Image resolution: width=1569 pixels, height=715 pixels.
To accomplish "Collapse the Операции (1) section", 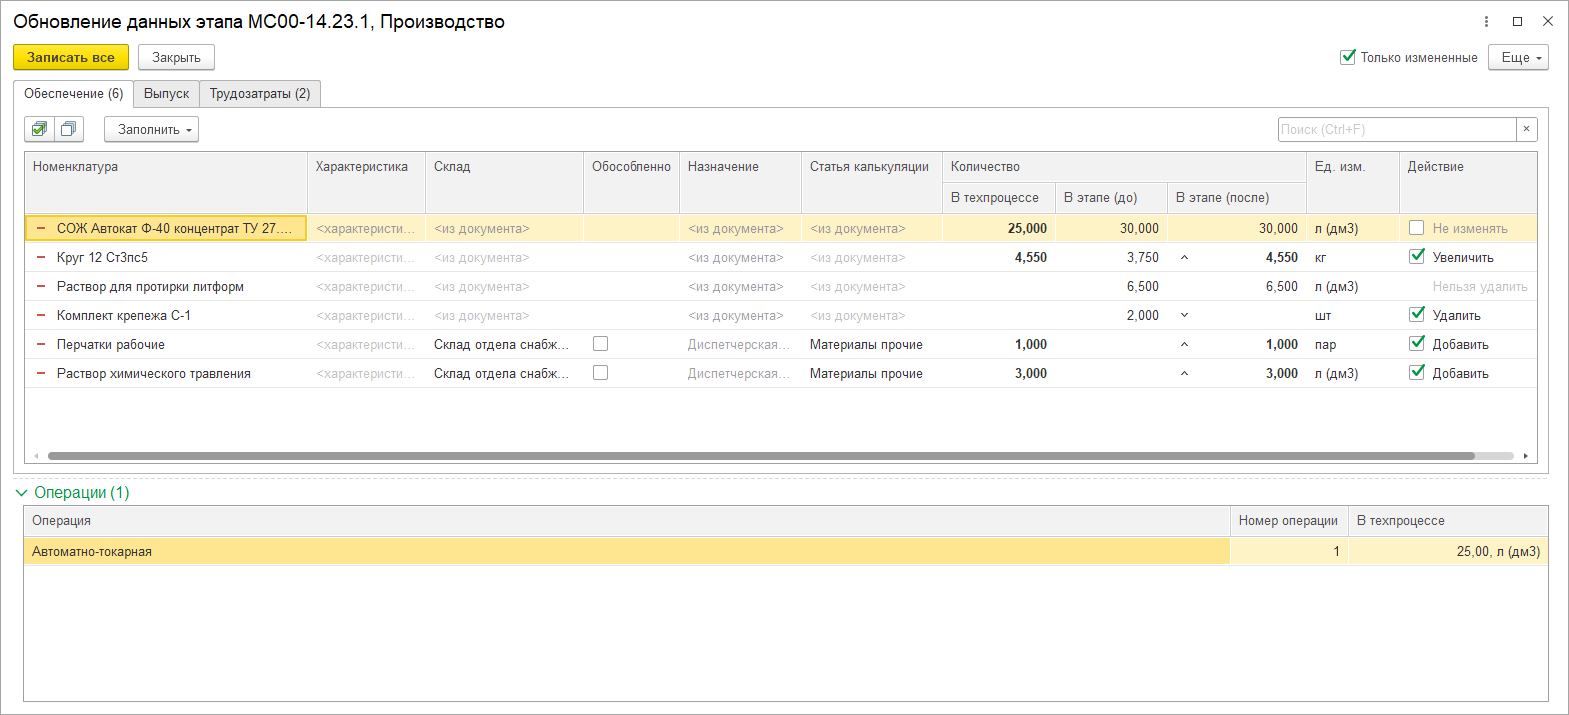I will (x=22, y=493).
